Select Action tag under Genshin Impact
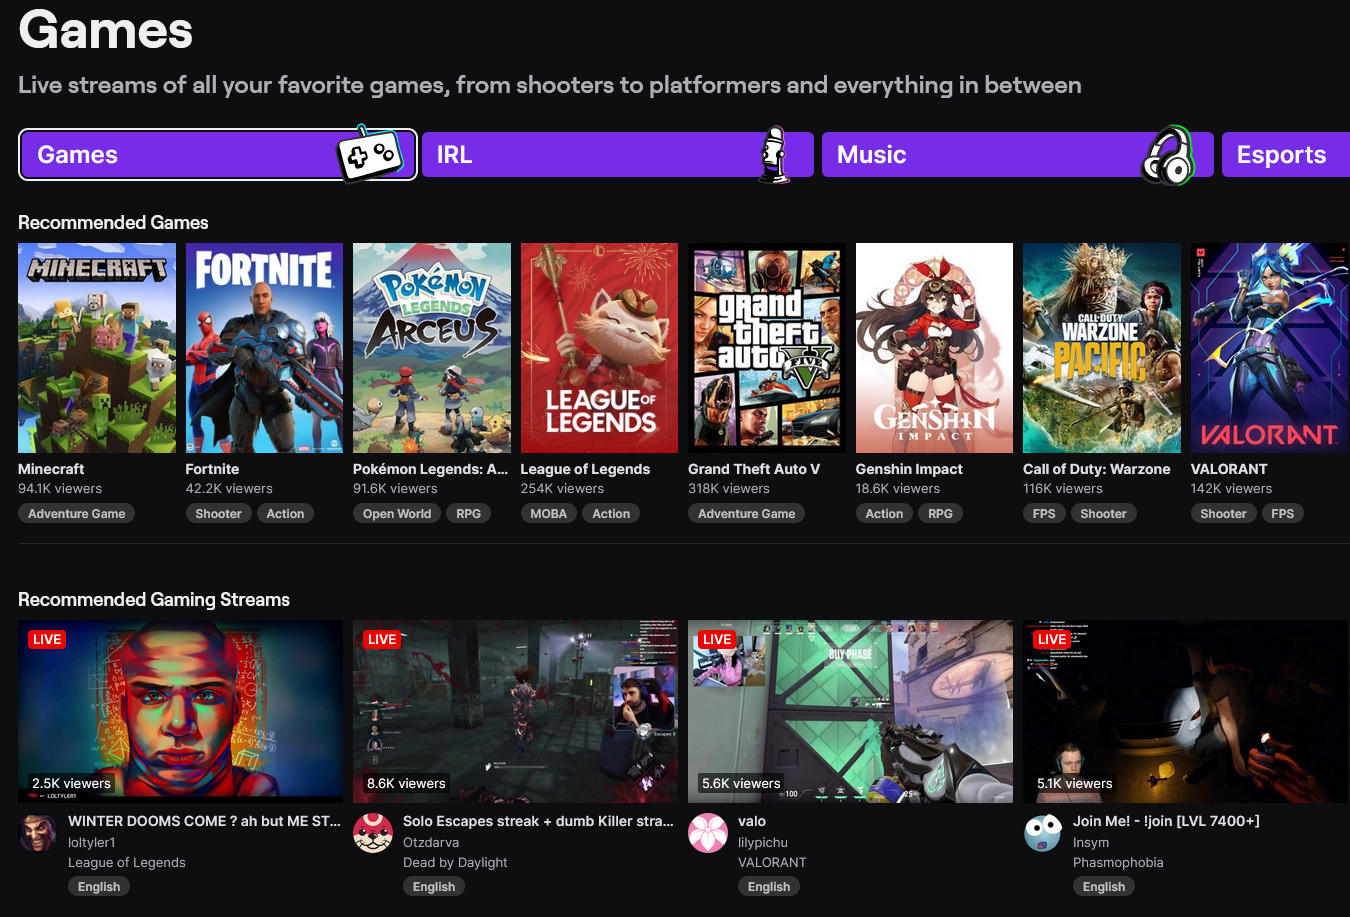 [884, 514]
